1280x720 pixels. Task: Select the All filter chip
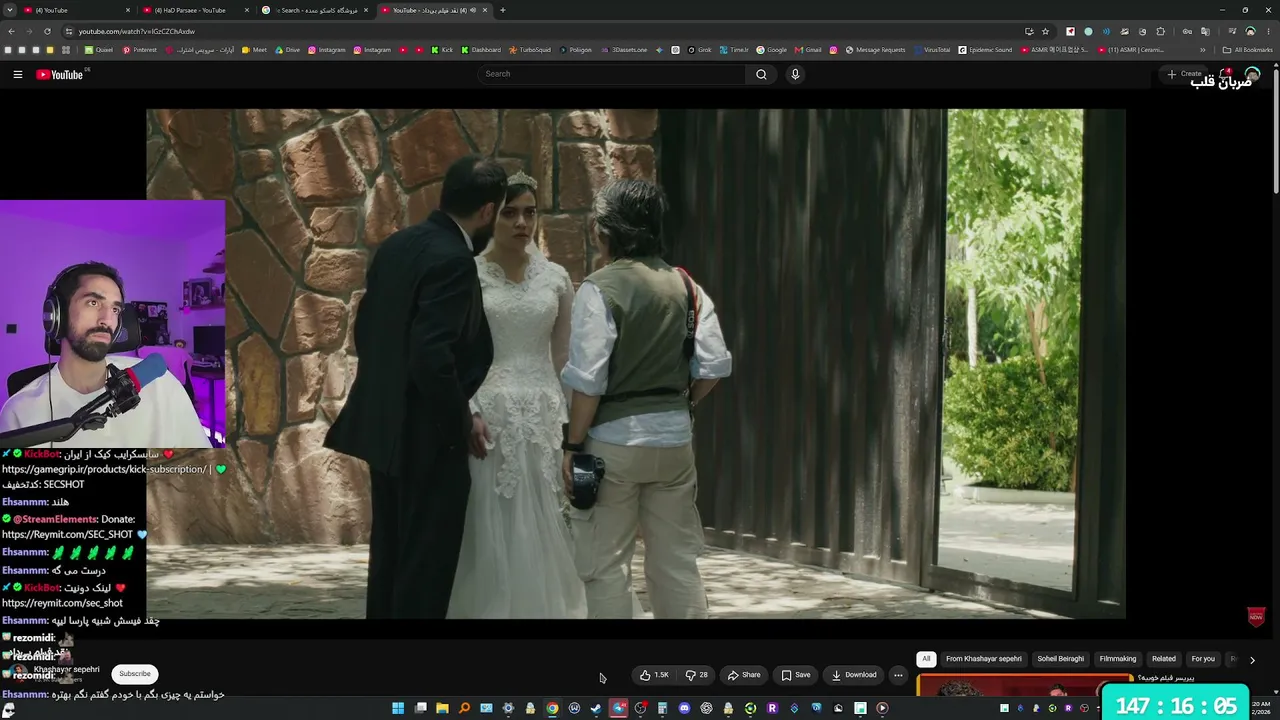pos(926,659)
